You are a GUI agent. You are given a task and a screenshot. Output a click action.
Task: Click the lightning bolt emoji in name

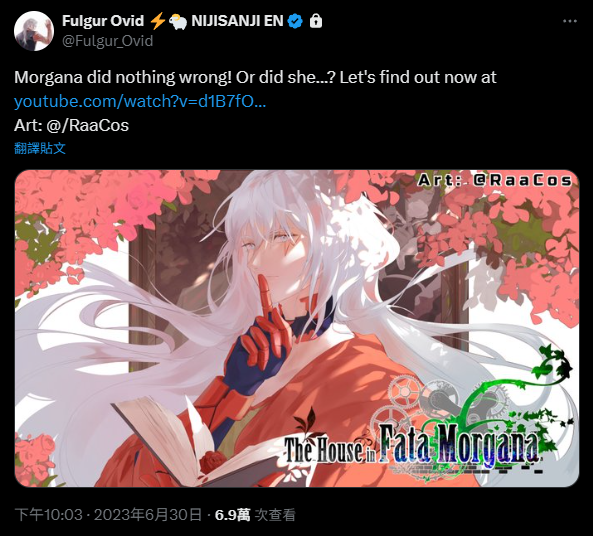coord(157,21)
